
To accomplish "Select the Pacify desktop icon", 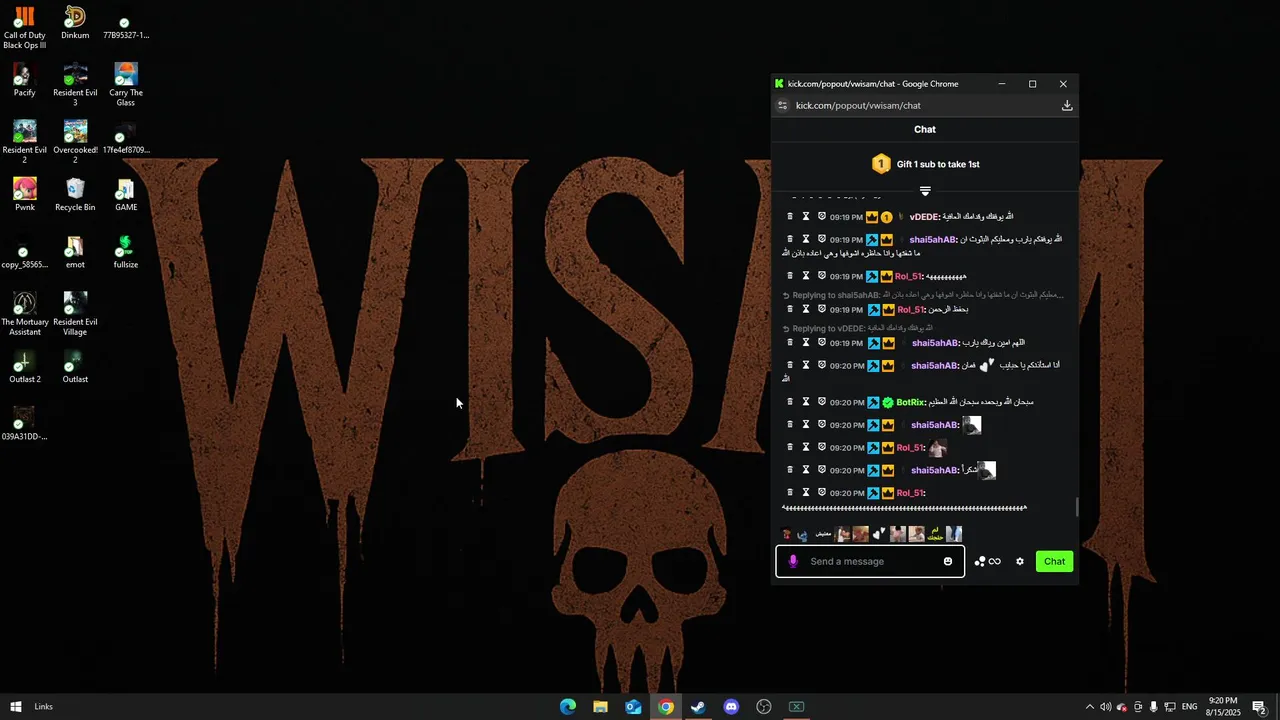I will [x=24, y=80].
